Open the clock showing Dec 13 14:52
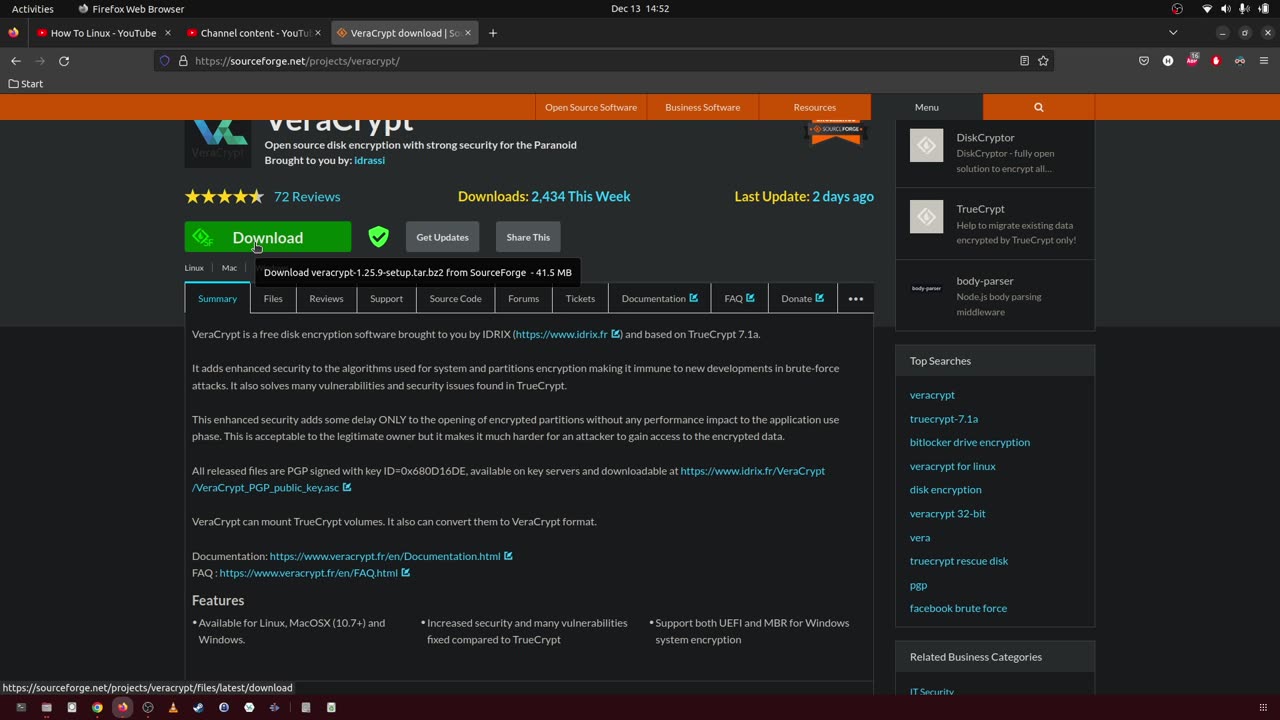The width and height of the screenshot is (1280, 720). [x=640, y=9]
